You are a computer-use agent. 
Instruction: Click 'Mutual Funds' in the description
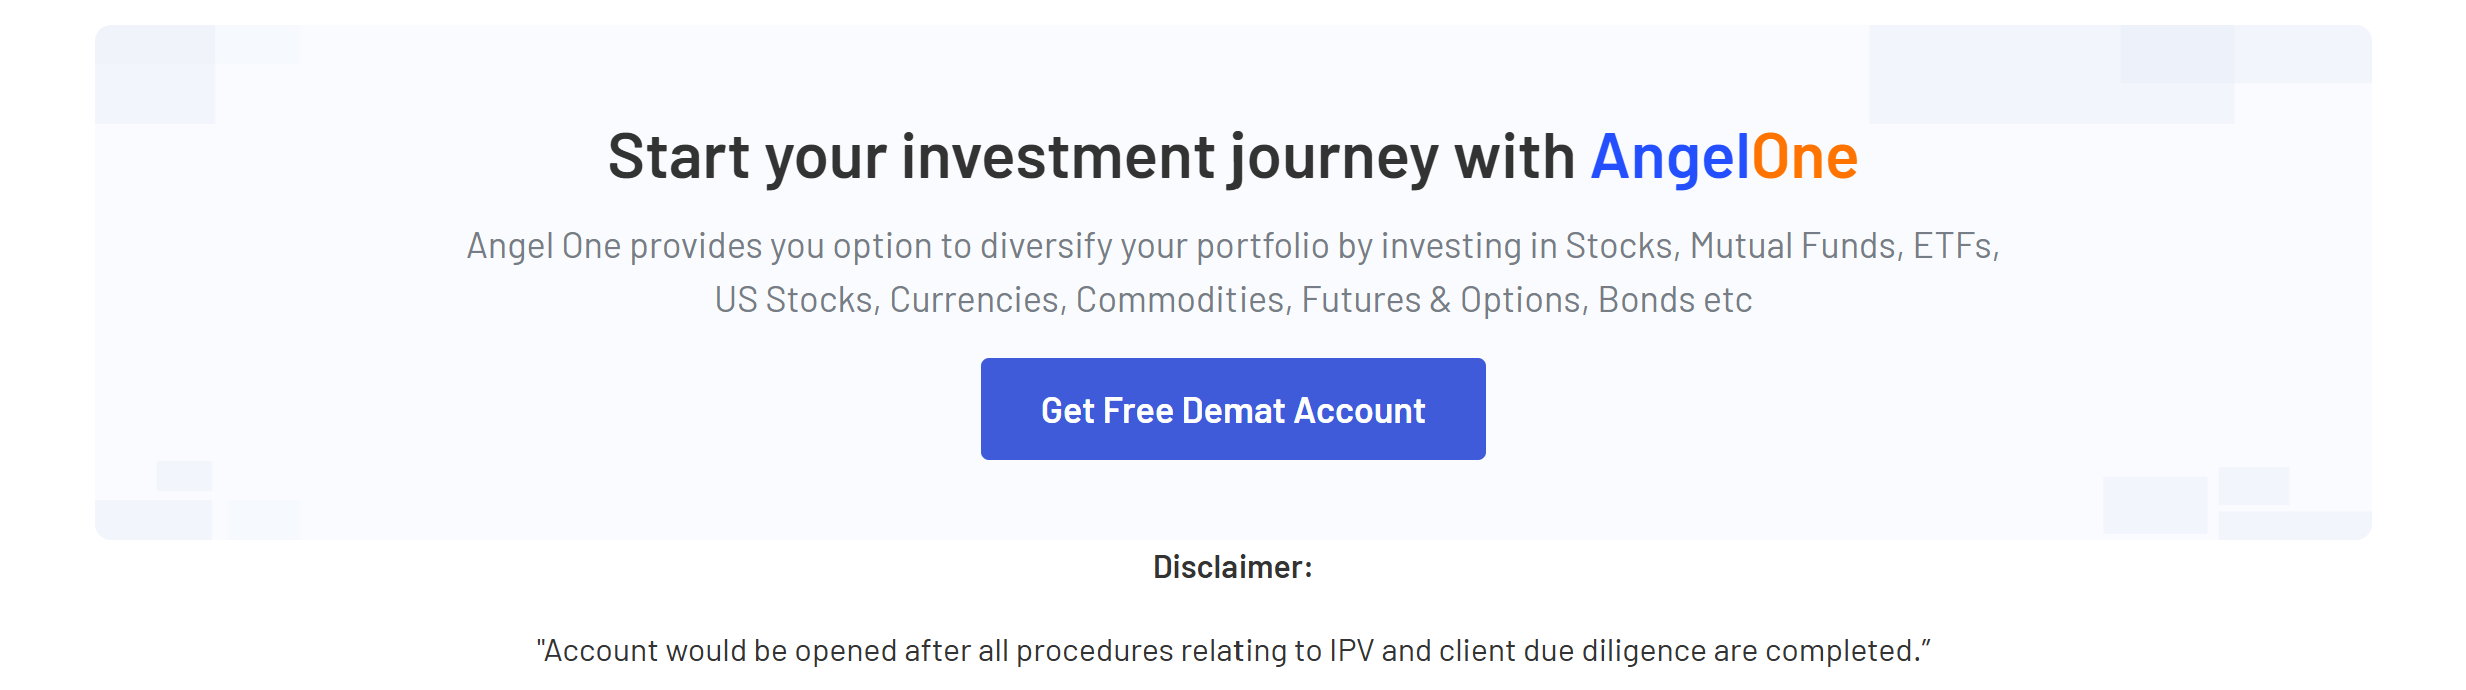(x=1793, y=246)
